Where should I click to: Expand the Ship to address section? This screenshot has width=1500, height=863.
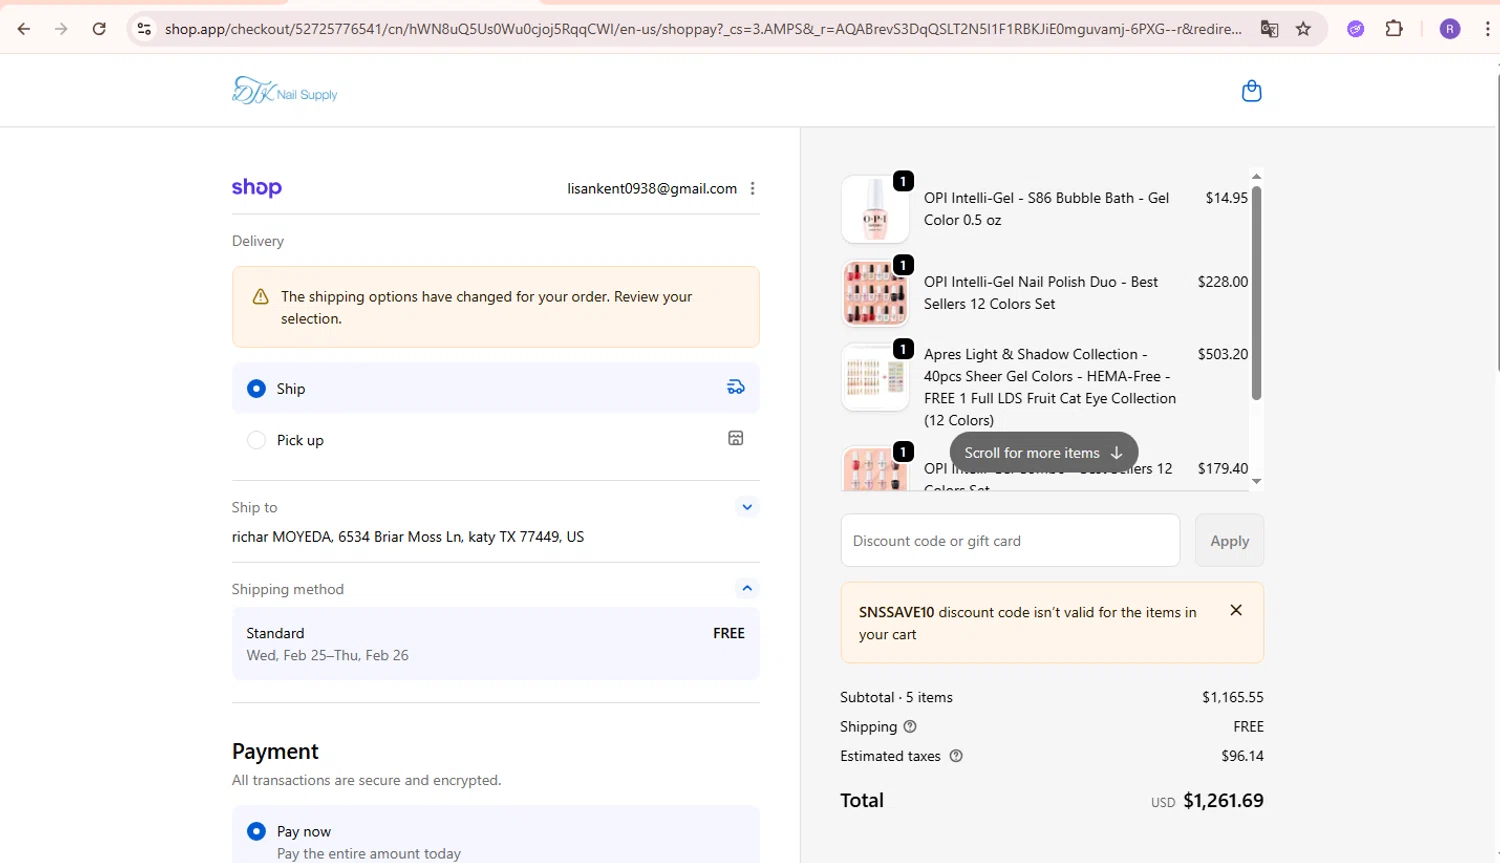747,507
